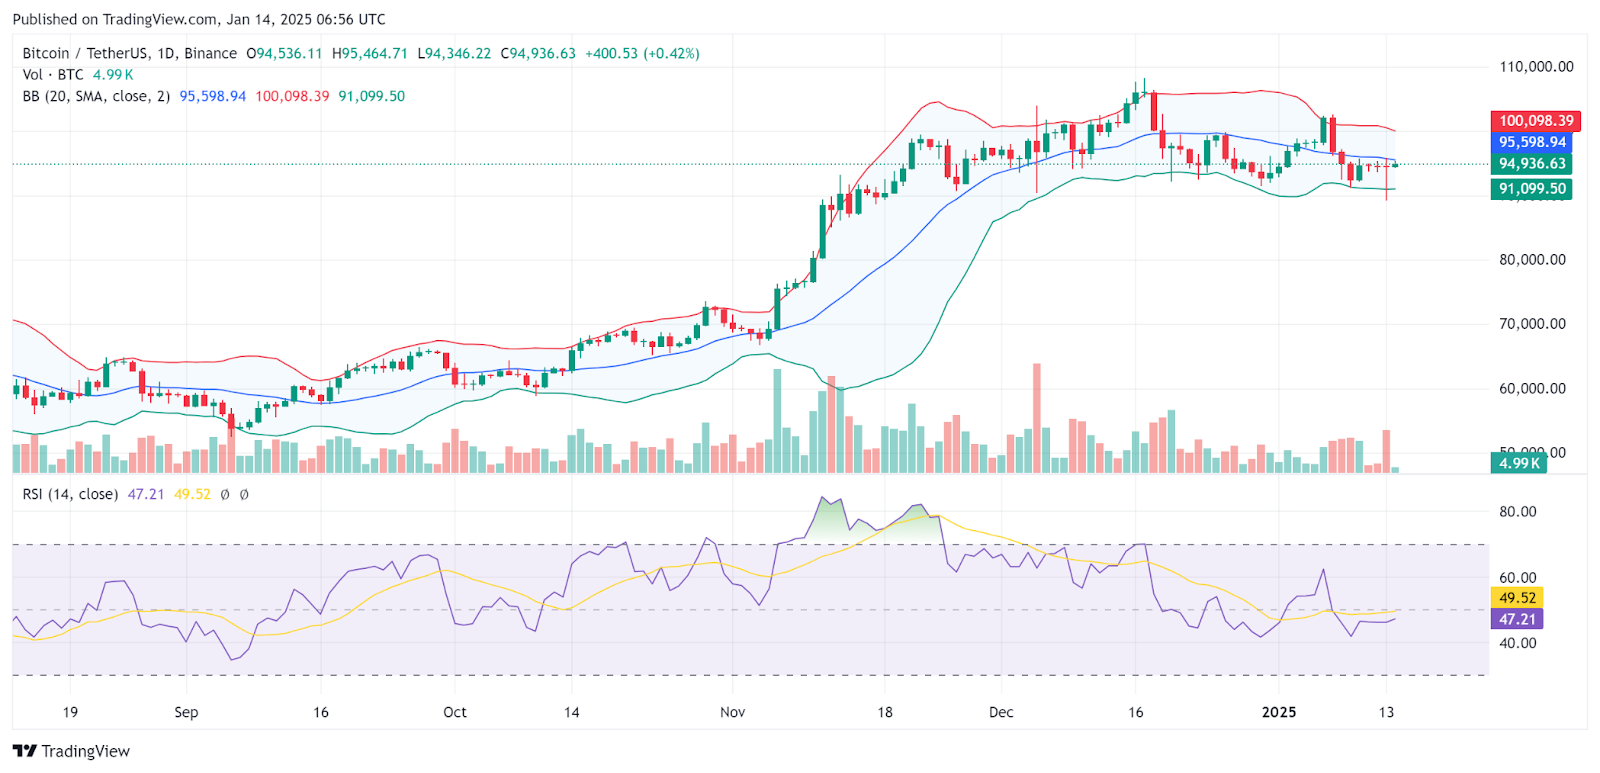Click the Nov date on time axis

click(733, 712)
